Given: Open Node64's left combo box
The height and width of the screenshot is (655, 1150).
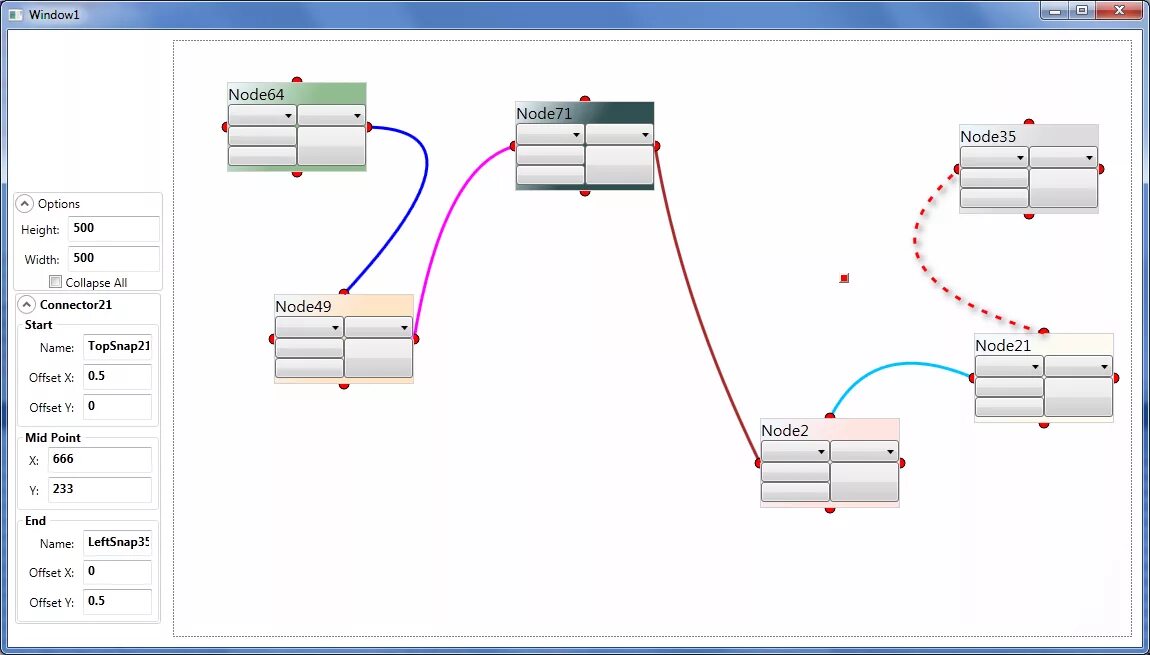Looking at the screenshot, I should [262, 115].
